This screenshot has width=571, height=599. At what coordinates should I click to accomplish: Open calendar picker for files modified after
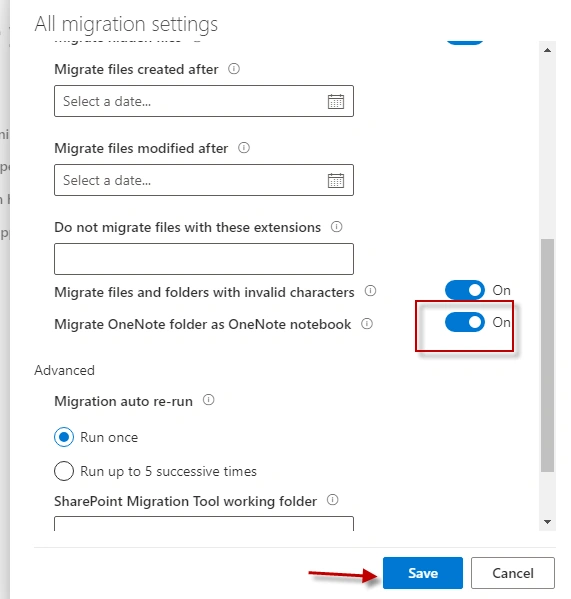[x=336, y=181]
